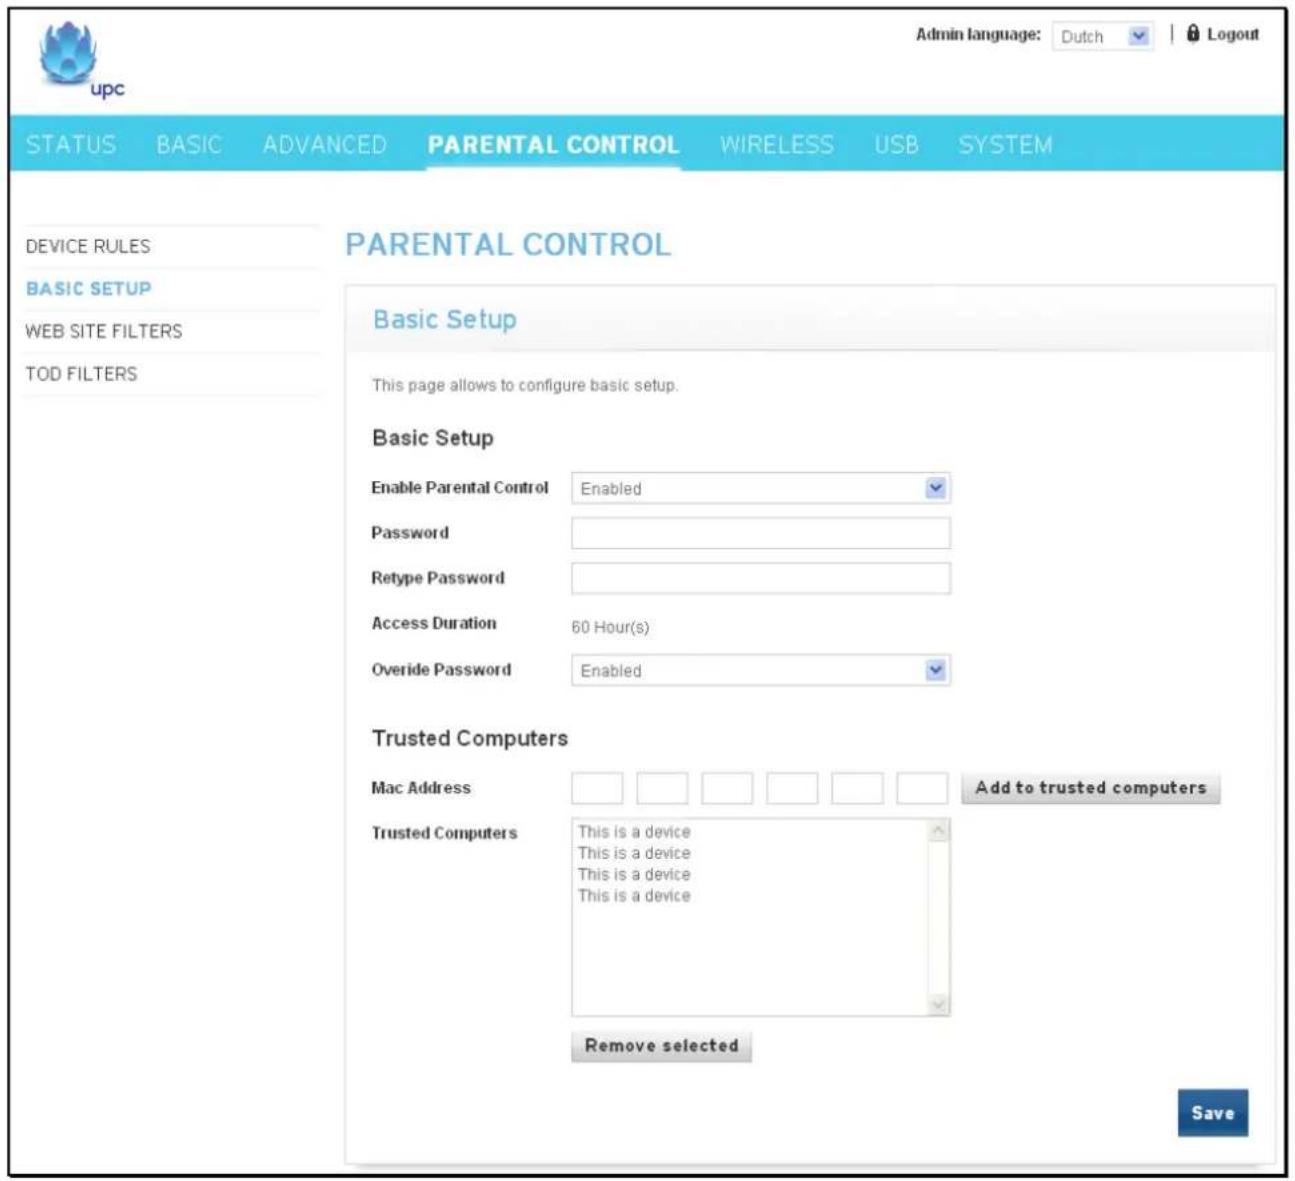Click the fourth Mac Address octet field
The image size is (1295, 1181).
[792, 788]
